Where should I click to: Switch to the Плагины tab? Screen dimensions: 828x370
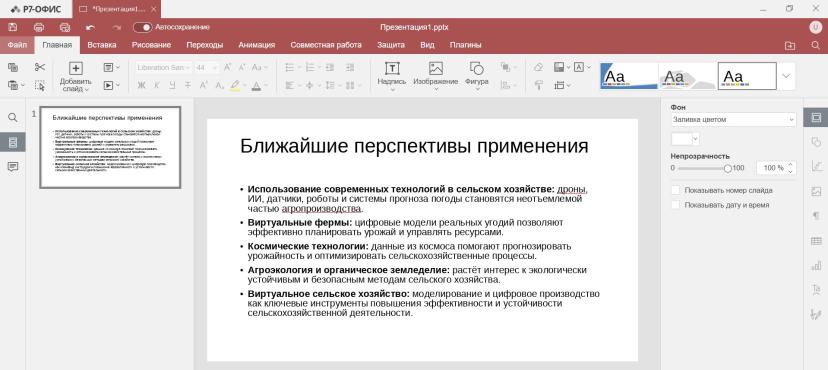[x=465, y=45]
